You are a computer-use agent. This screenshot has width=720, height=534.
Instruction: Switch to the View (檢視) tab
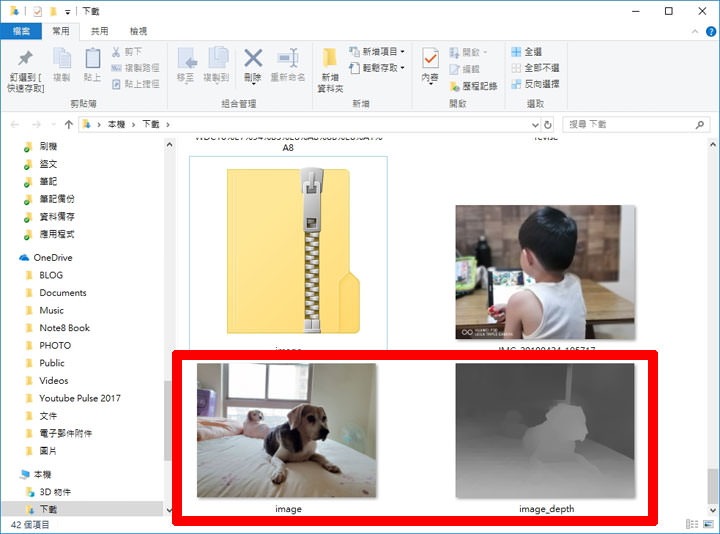point(138,31)
